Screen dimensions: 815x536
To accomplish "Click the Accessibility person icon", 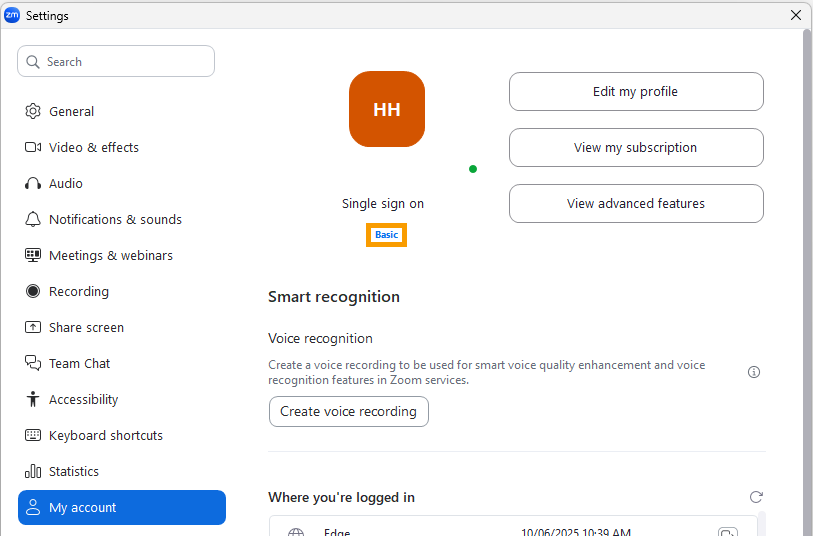I will pos(33,399).
